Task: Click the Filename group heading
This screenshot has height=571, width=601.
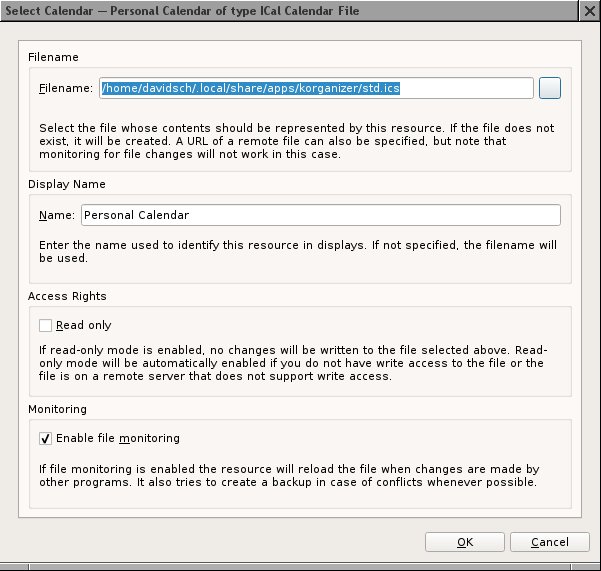Action: tap(53, 57)
